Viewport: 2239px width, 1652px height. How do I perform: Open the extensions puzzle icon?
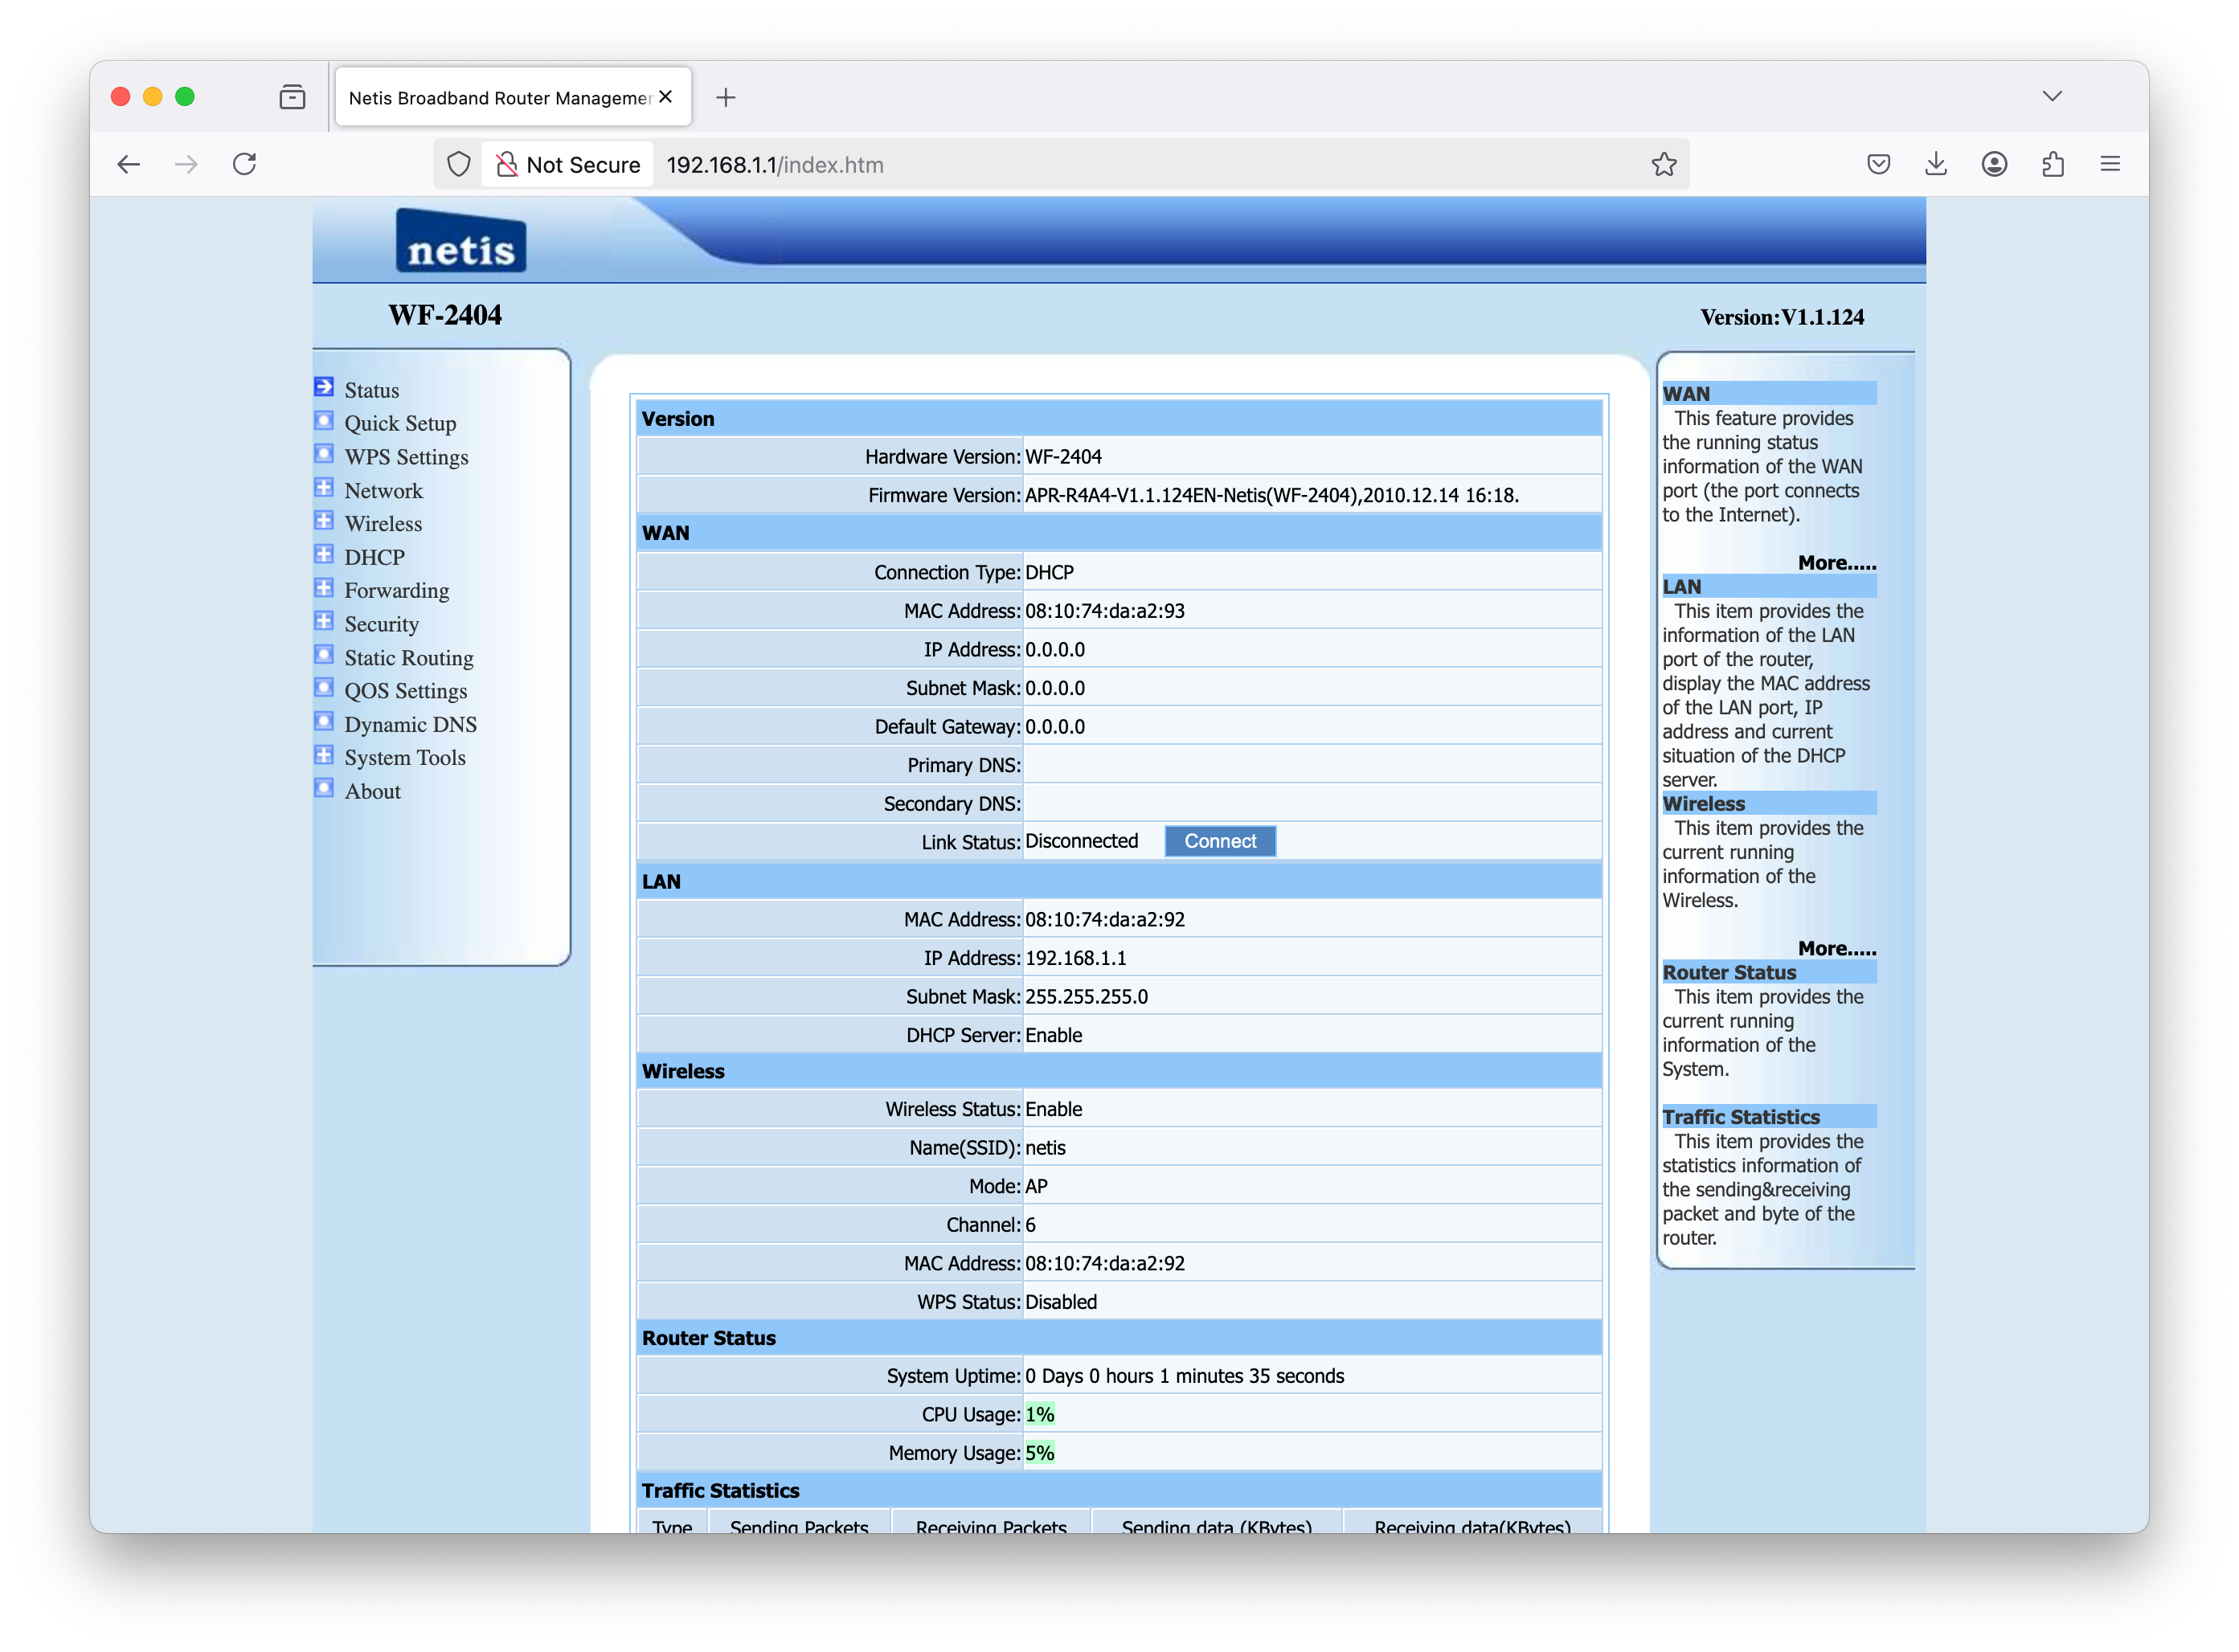coord(2052,164)
